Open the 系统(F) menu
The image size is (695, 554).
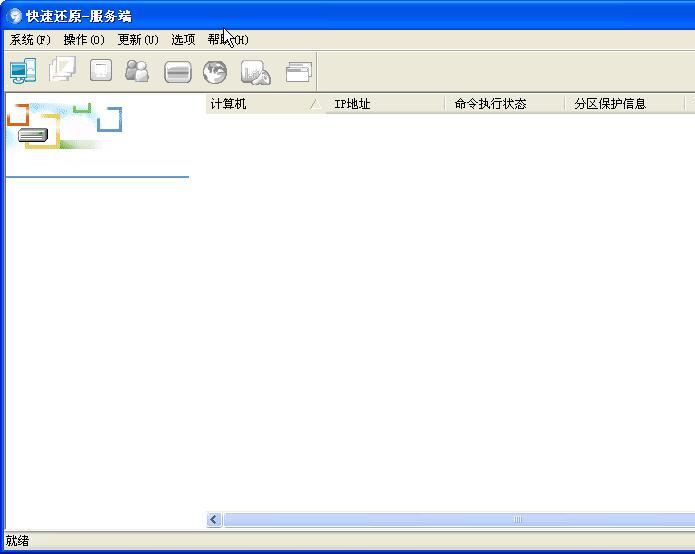tap(30, 40)
